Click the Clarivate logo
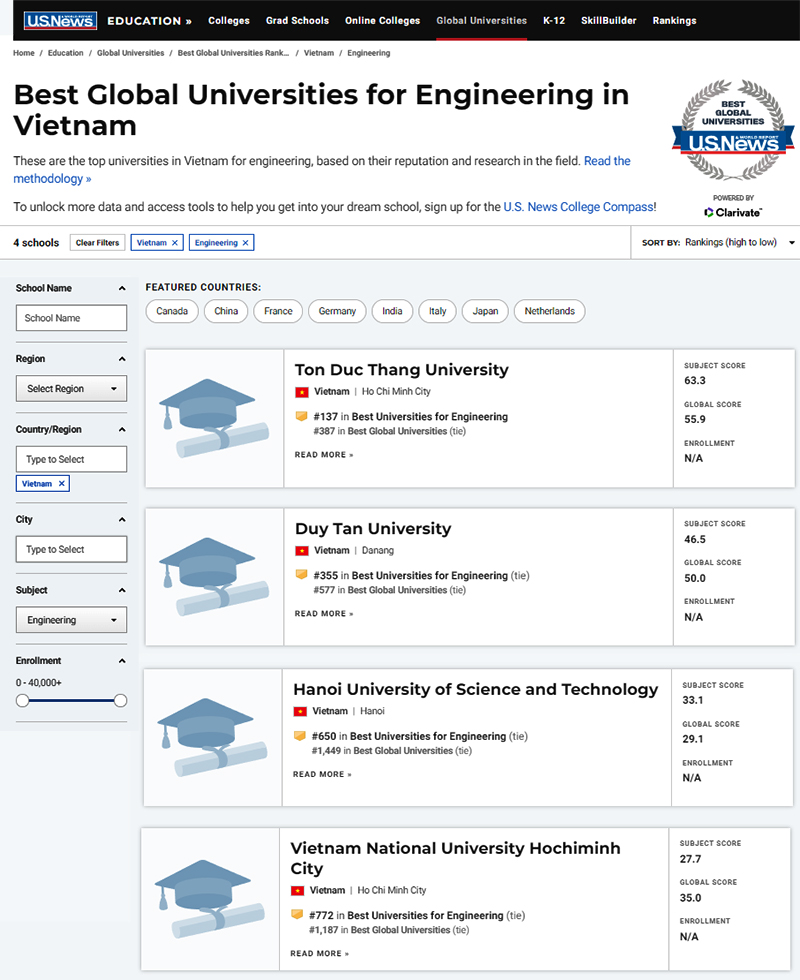The height and width of the screenshot is (980, 800). point(733,212)
